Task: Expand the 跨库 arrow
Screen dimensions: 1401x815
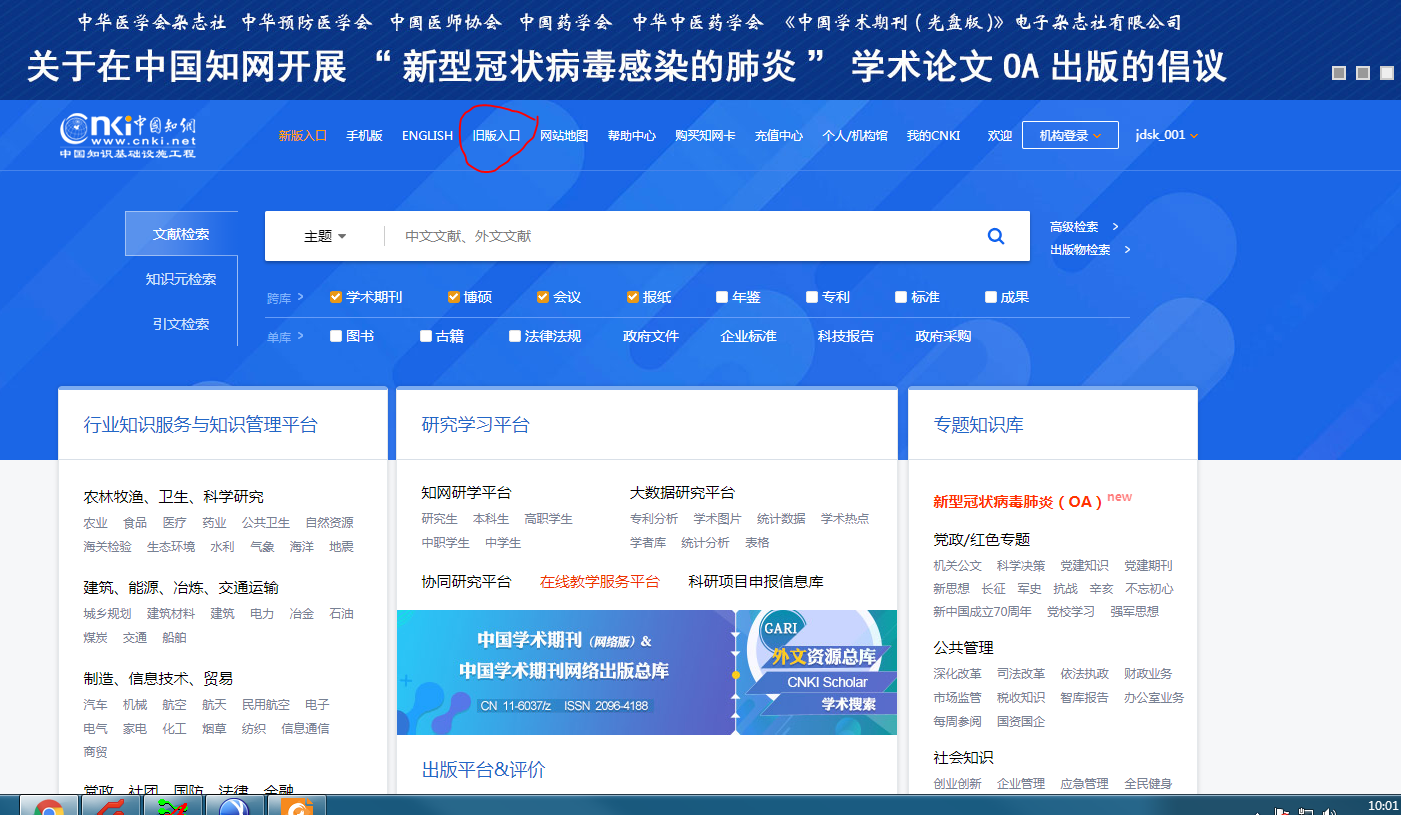Action: 301,297
